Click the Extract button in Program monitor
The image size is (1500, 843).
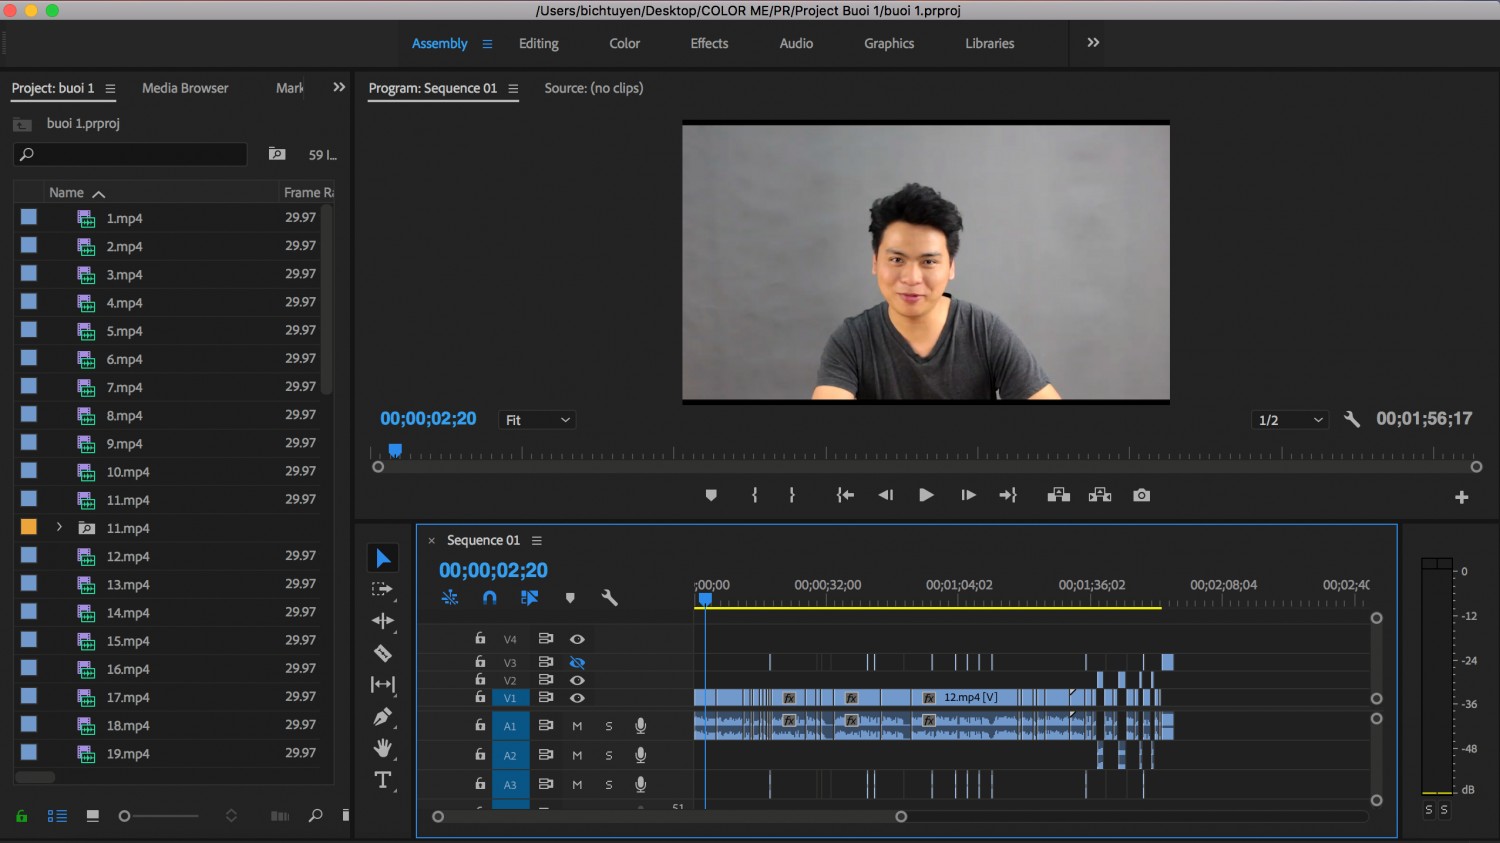(x=1100, y=495)
